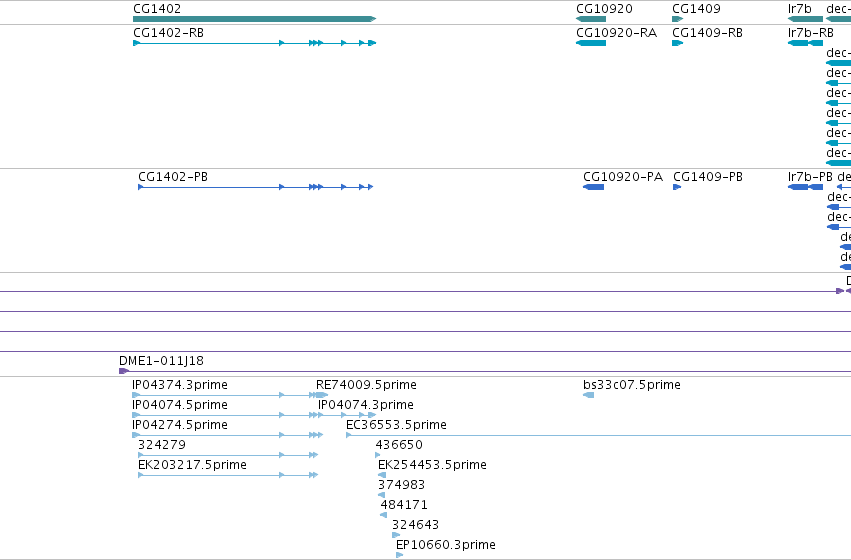Select the CG10920-RA transcript glyph
Image resolution: width=851 pixels, height=560 pixels.
pyautogui.click(x=590, y=43)
